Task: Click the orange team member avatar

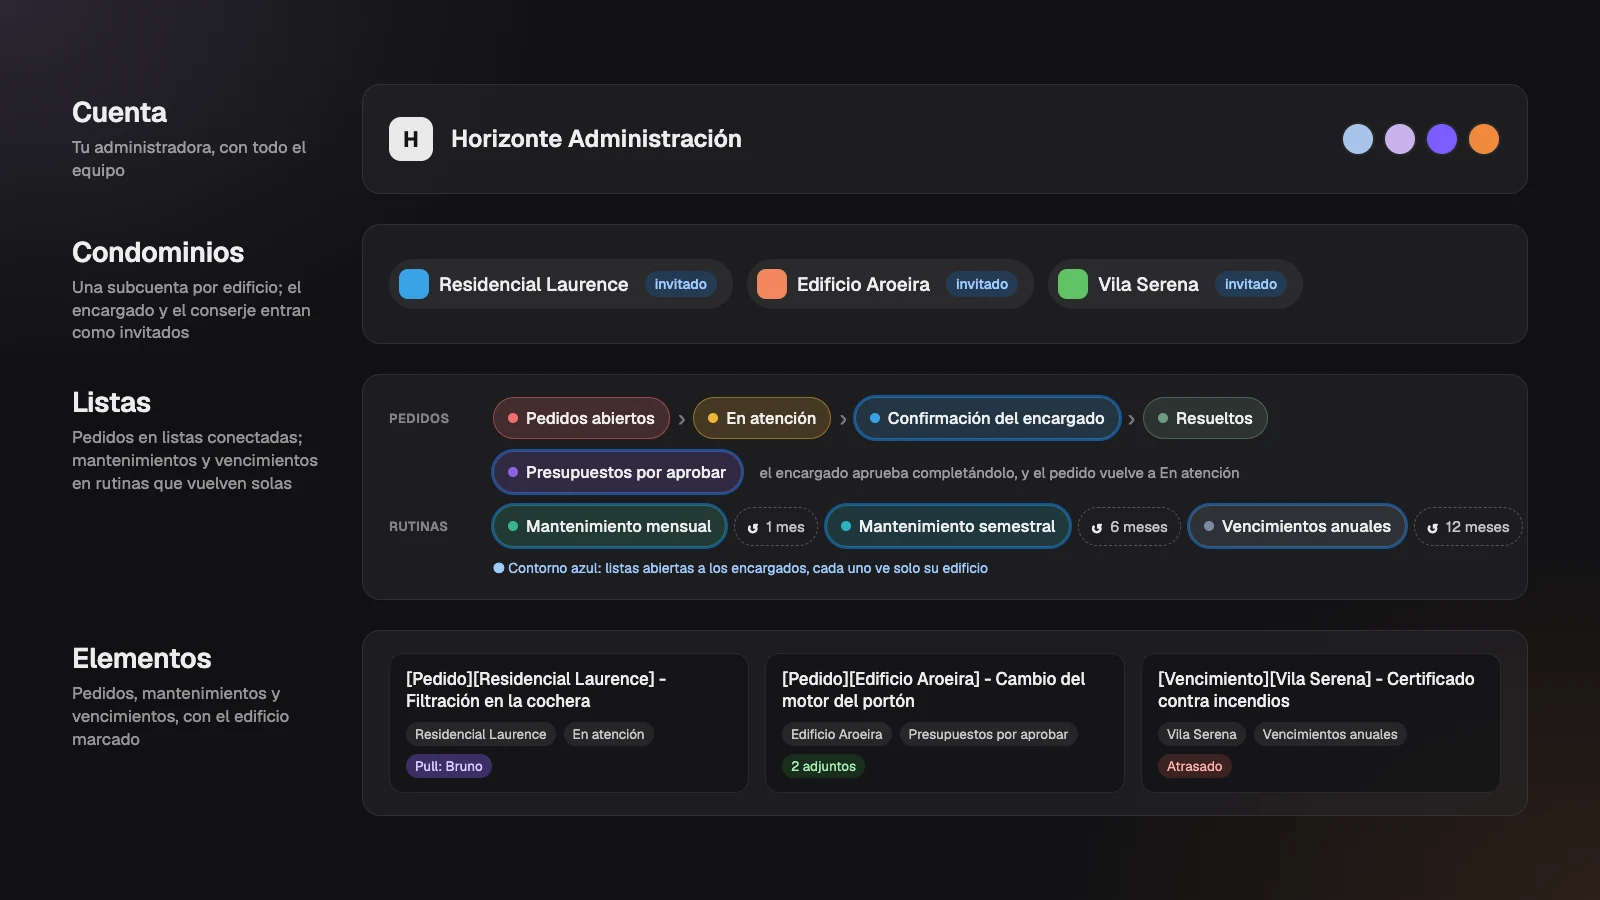Action: 1484,139
